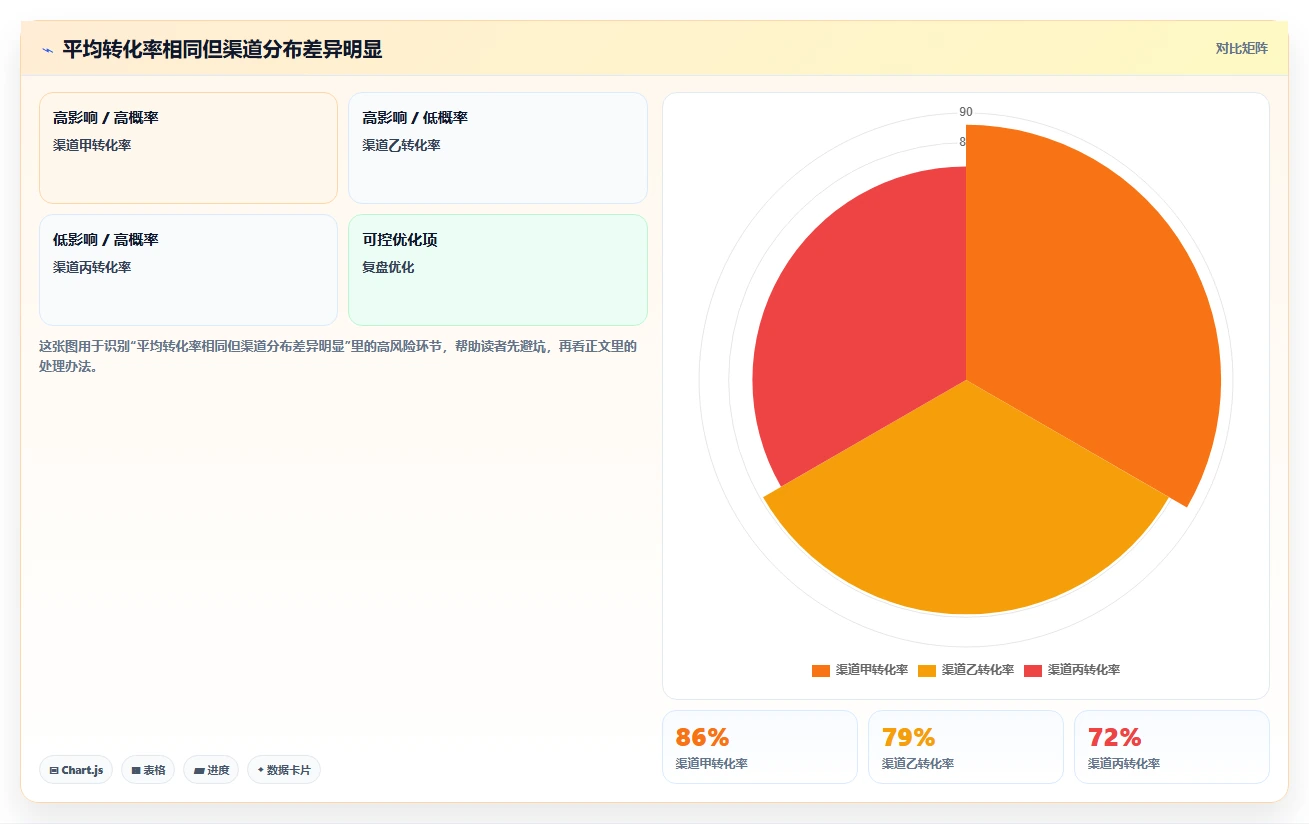Click the axis label 90 on chart
The width and height of the screenshot is (1309, 824).
coord(966,112)
